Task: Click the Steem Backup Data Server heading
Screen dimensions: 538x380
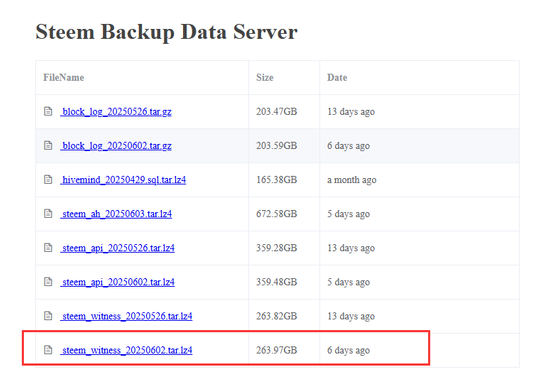Action: 166,32
